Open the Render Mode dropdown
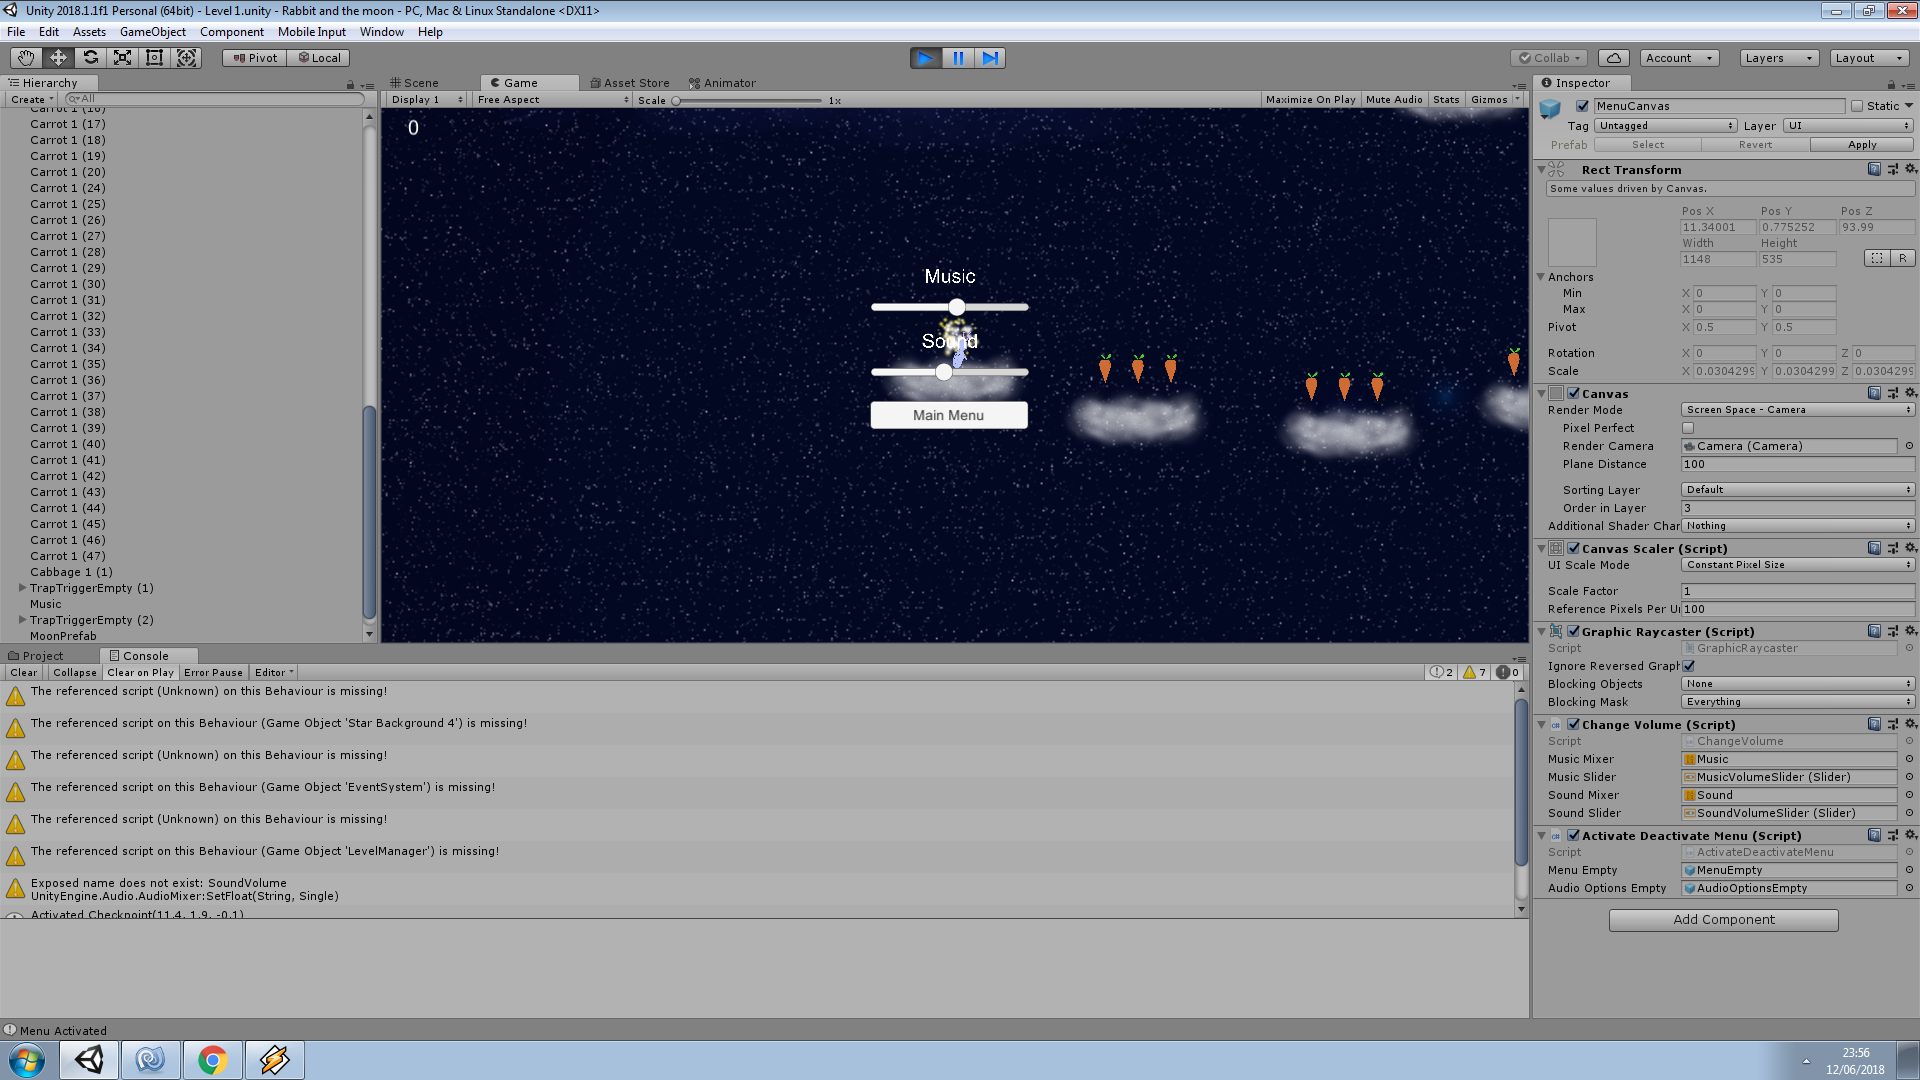Viewport: 1920px width, 1080px height. pyautogui.click(x=1797, y=410)
